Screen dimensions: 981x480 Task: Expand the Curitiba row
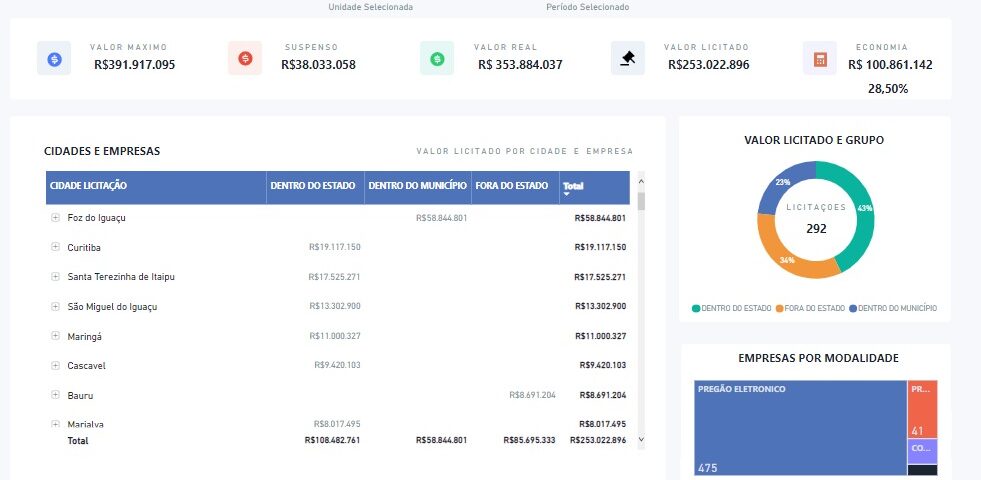[x=55, y=247]
